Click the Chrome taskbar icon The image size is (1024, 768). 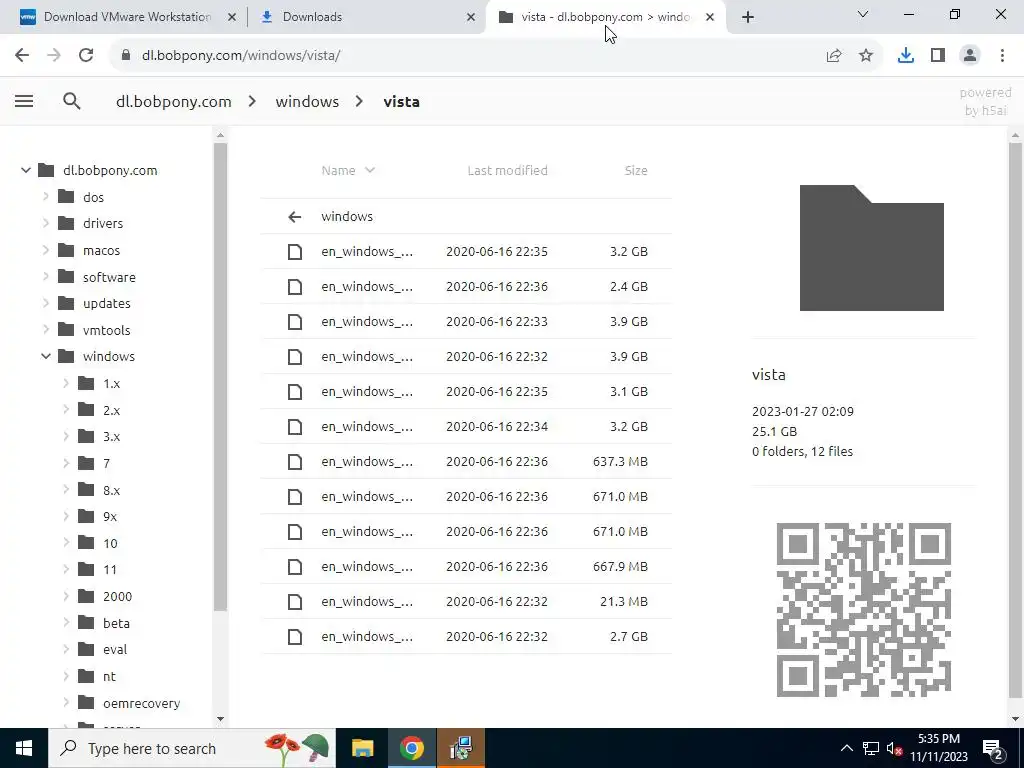coord(411,748)
